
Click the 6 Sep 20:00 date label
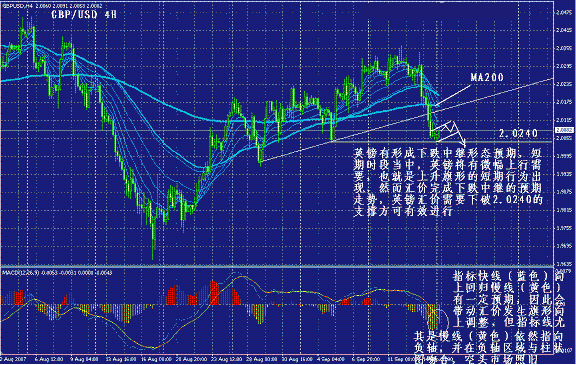[367, 359]
